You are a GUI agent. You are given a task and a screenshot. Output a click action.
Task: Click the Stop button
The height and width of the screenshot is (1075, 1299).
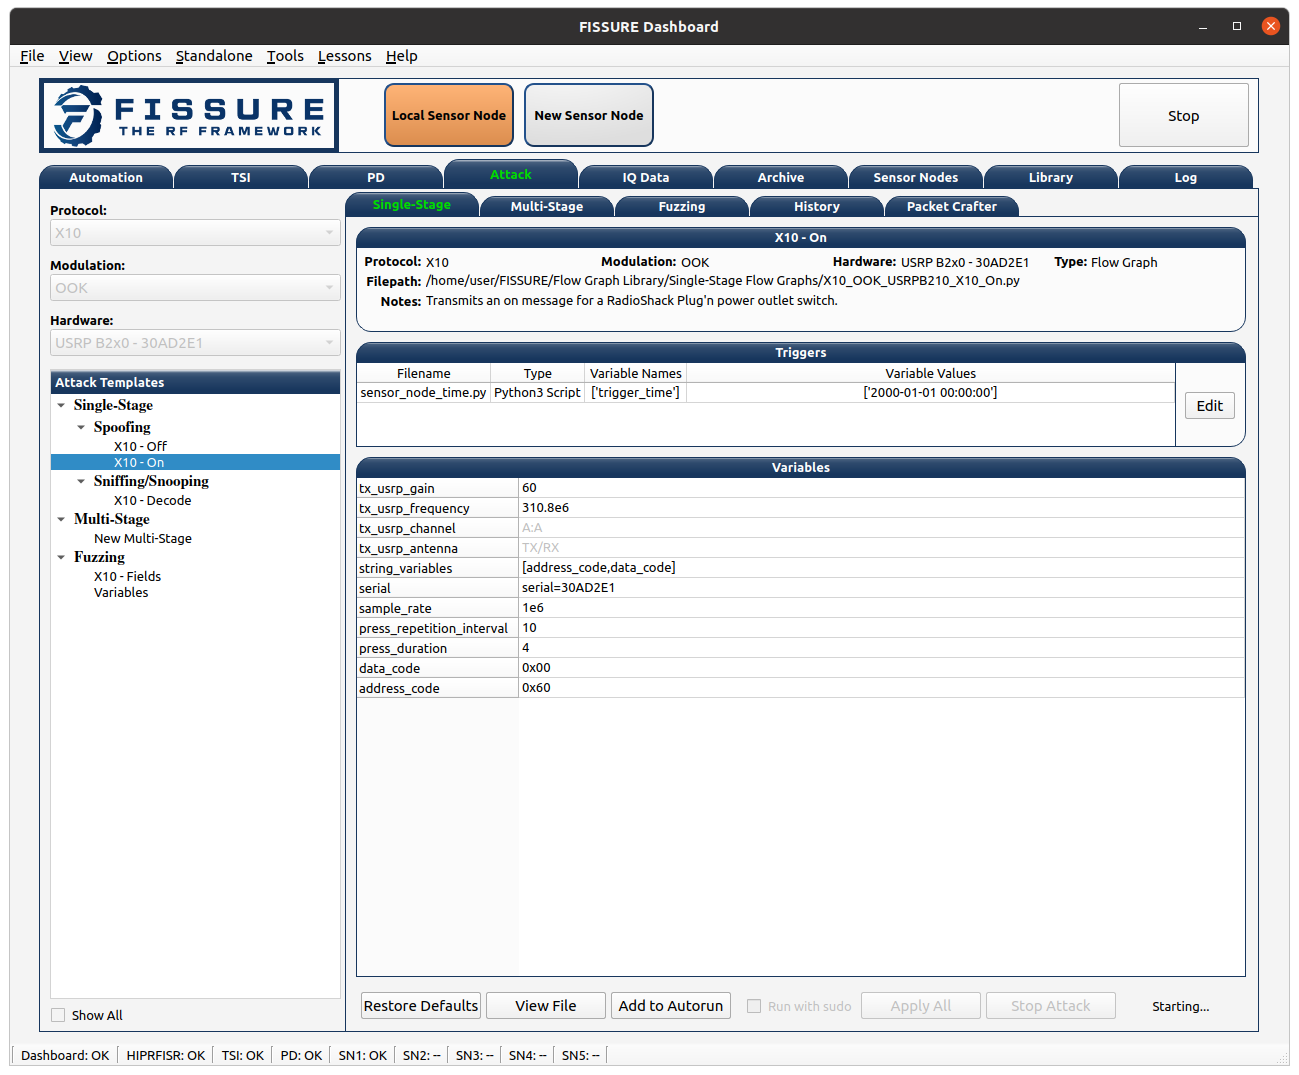pyautogui.click(x=1184, y=116)
